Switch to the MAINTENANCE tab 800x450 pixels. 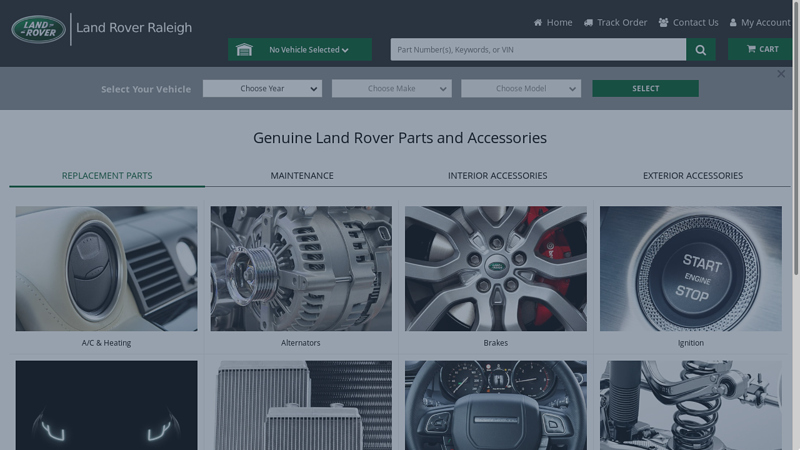pos(302,176)
